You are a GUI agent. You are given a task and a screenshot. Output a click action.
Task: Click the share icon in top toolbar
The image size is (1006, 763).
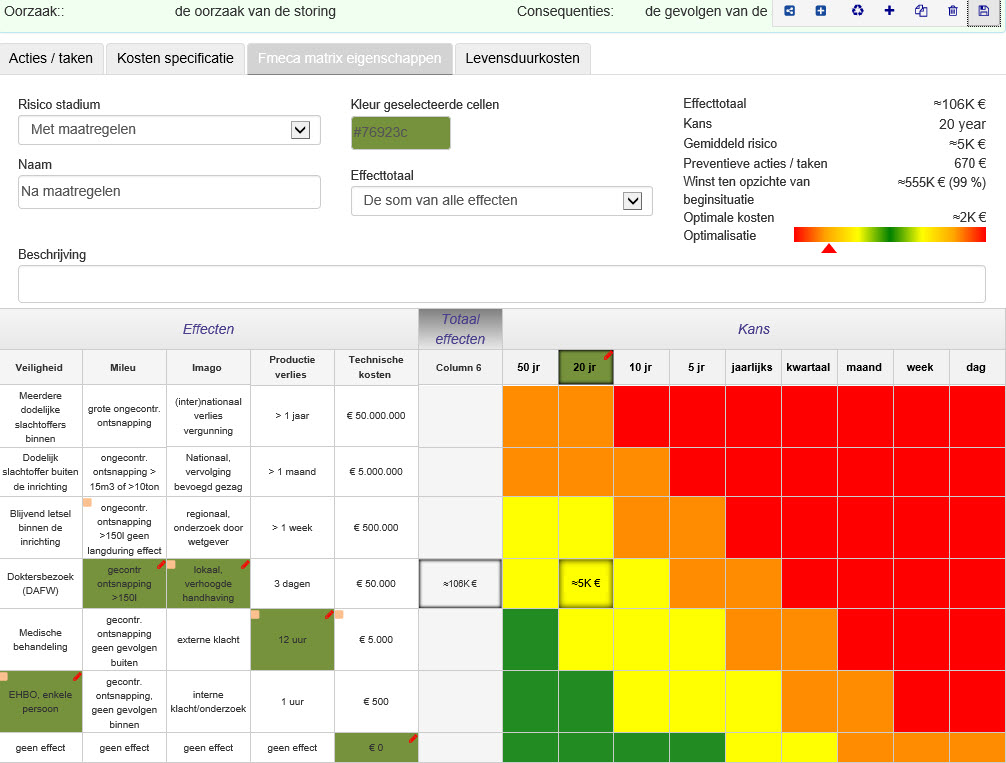[x=790, y=11]
